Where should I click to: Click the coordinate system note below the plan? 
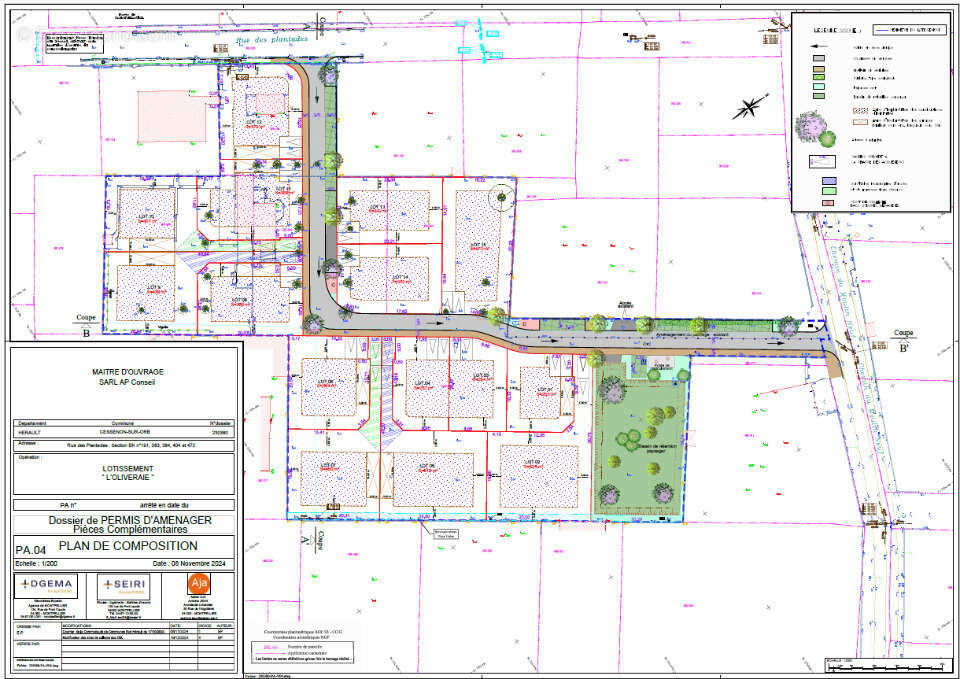304,633
